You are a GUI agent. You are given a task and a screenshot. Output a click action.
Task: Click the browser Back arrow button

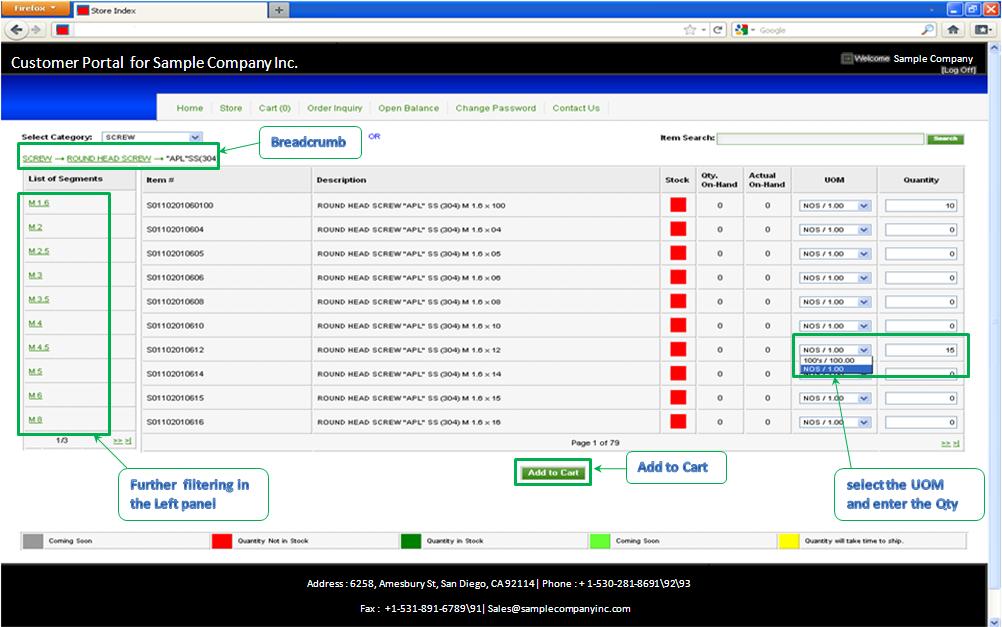[x=17, y=29]
